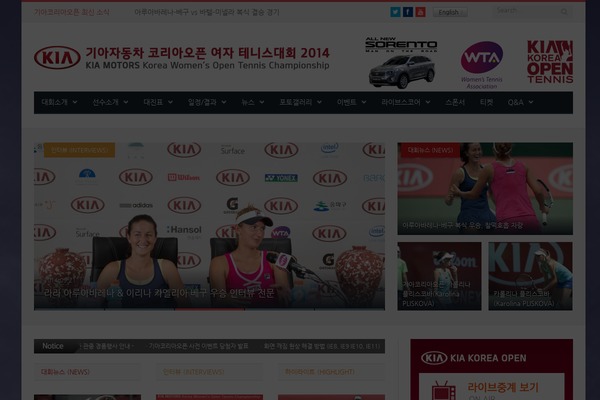Open notice 화면 깨짐 현상 해결 방법
Viewport: 600px width, 400px height.
point(322,346)
